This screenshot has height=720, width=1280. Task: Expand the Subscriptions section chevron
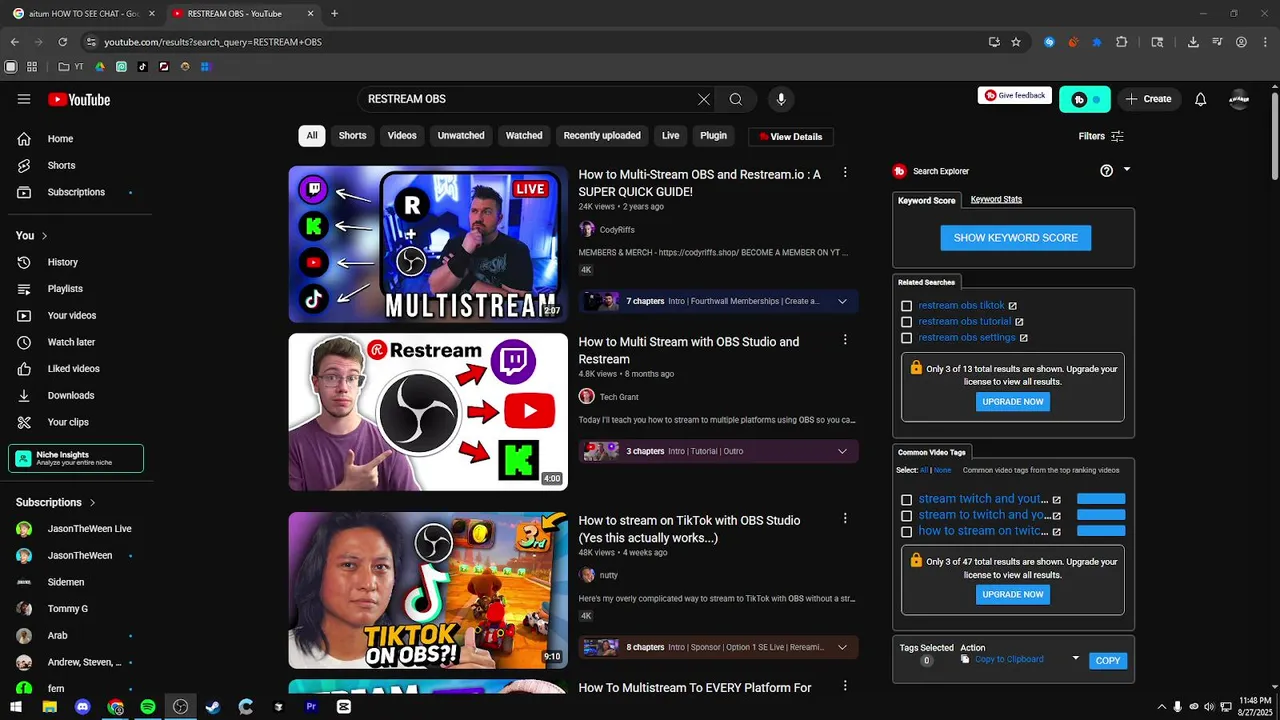[92, 503]
